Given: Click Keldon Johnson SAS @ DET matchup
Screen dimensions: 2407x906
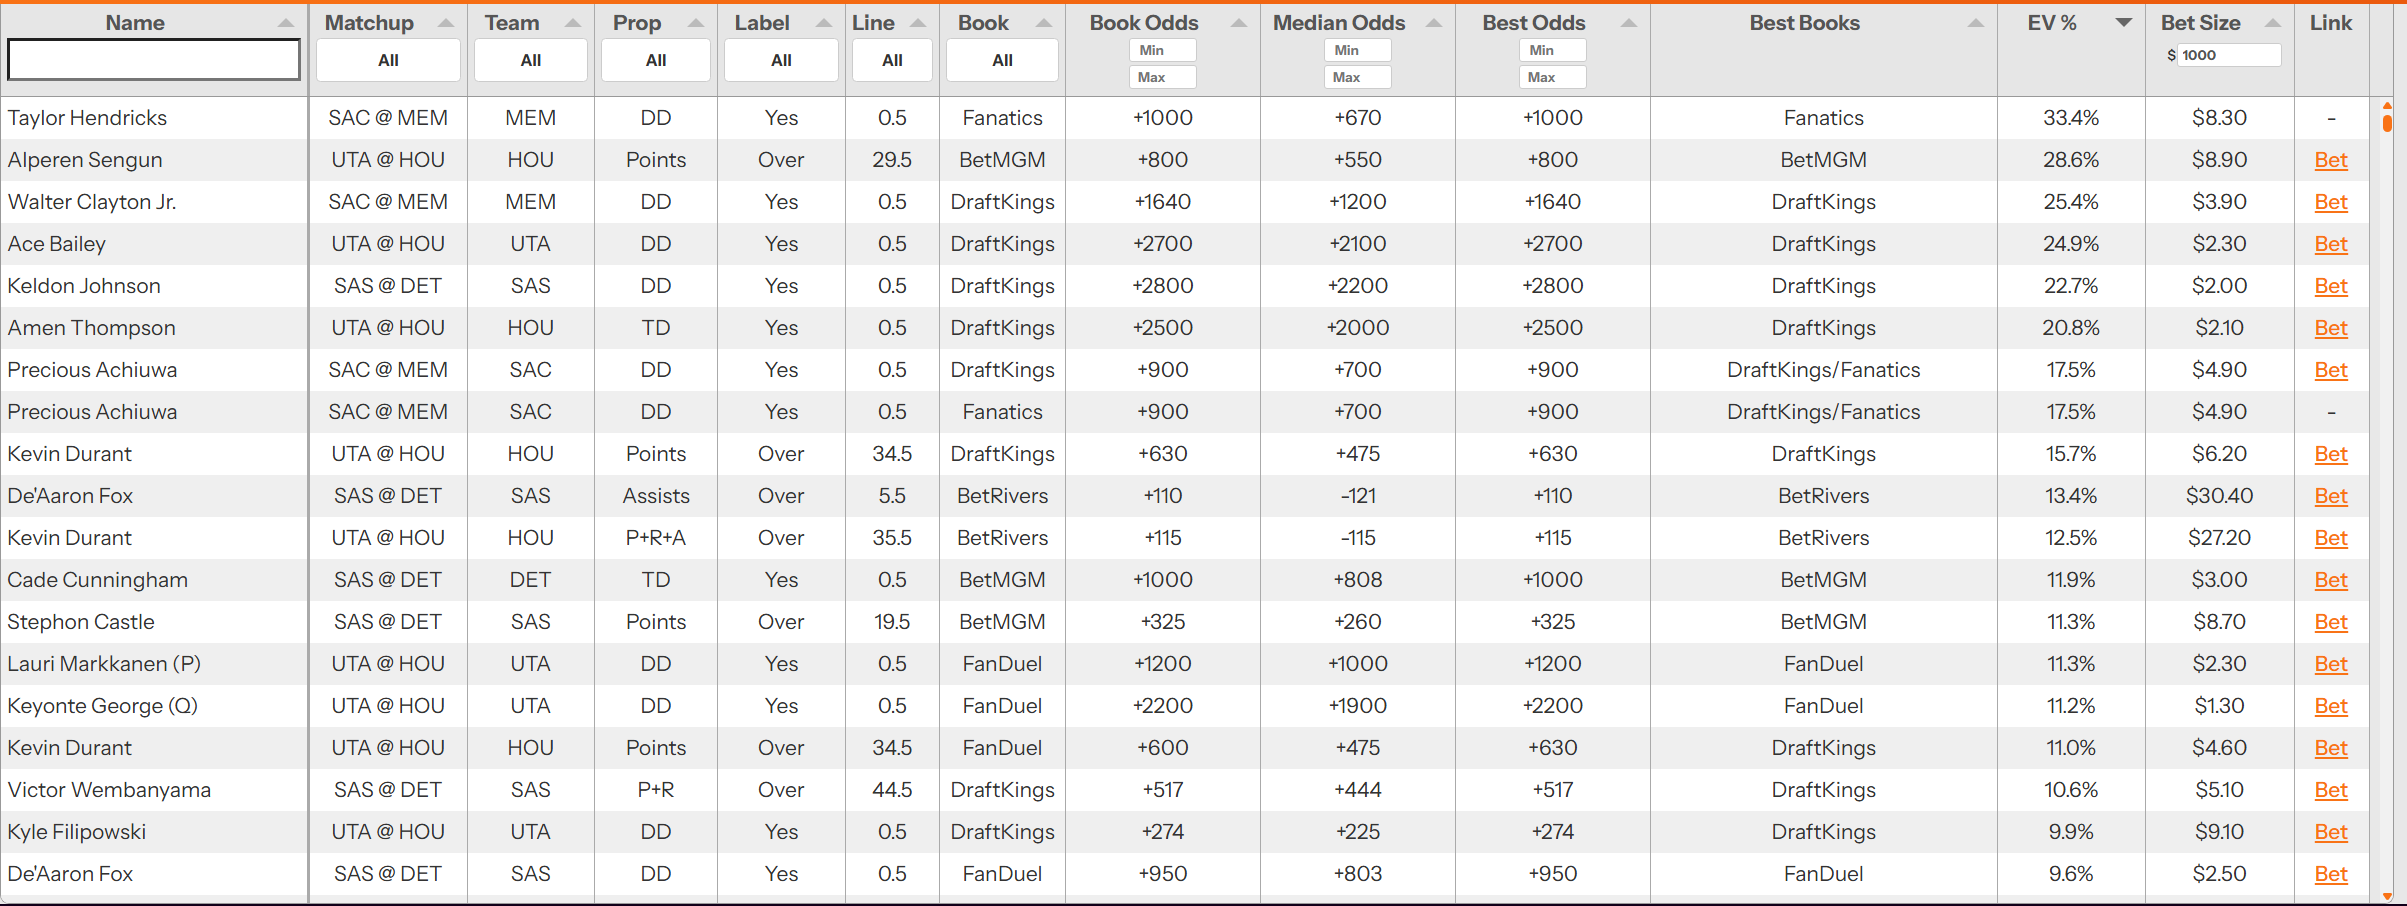Looking at the screenshot, I should click(x=388, y=286).
